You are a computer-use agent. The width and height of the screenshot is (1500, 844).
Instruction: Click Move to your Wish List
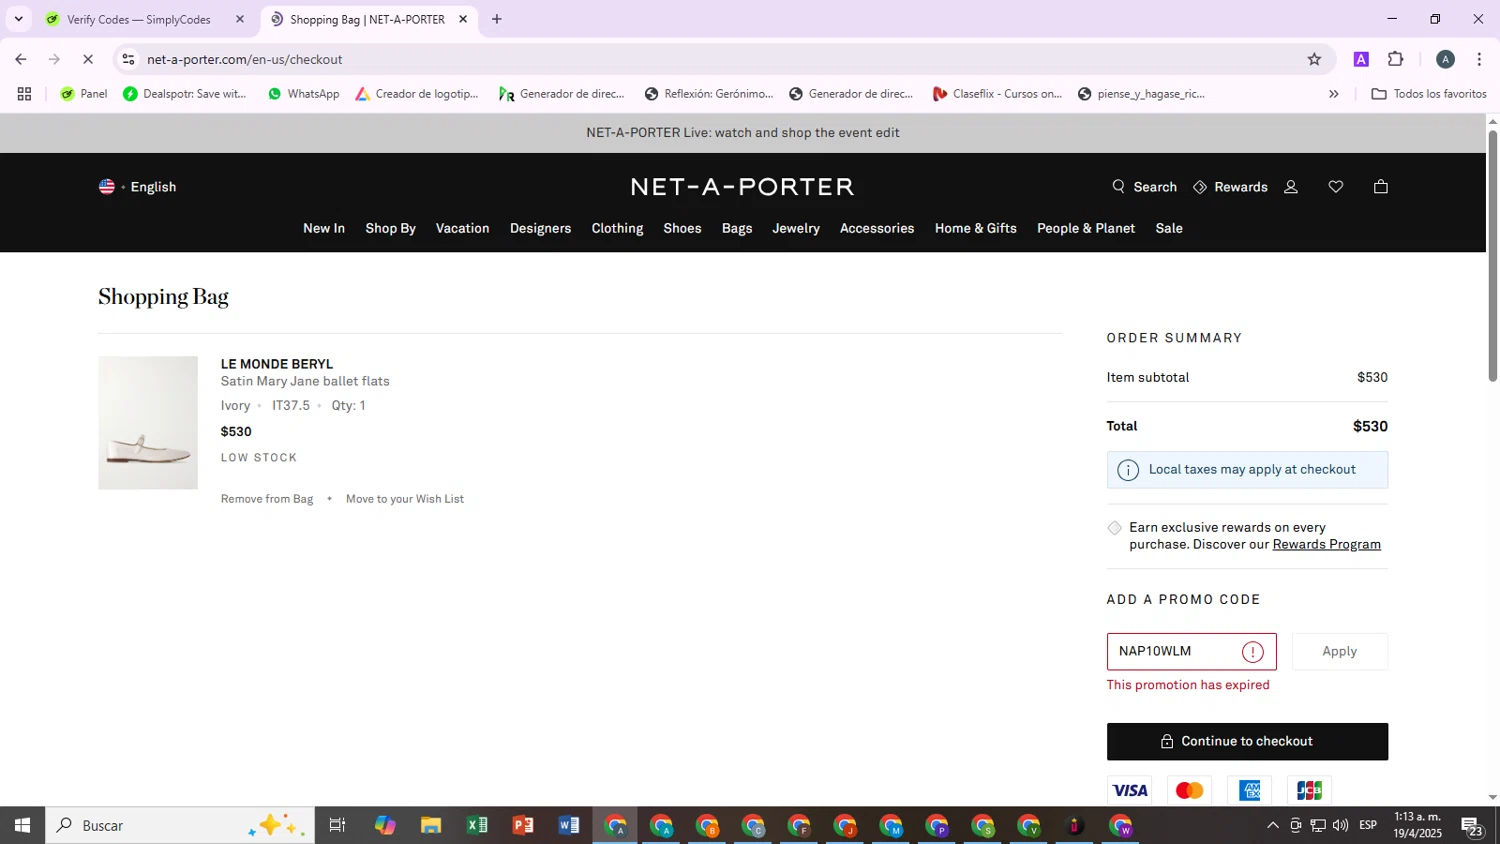click(x=405, y=499)
